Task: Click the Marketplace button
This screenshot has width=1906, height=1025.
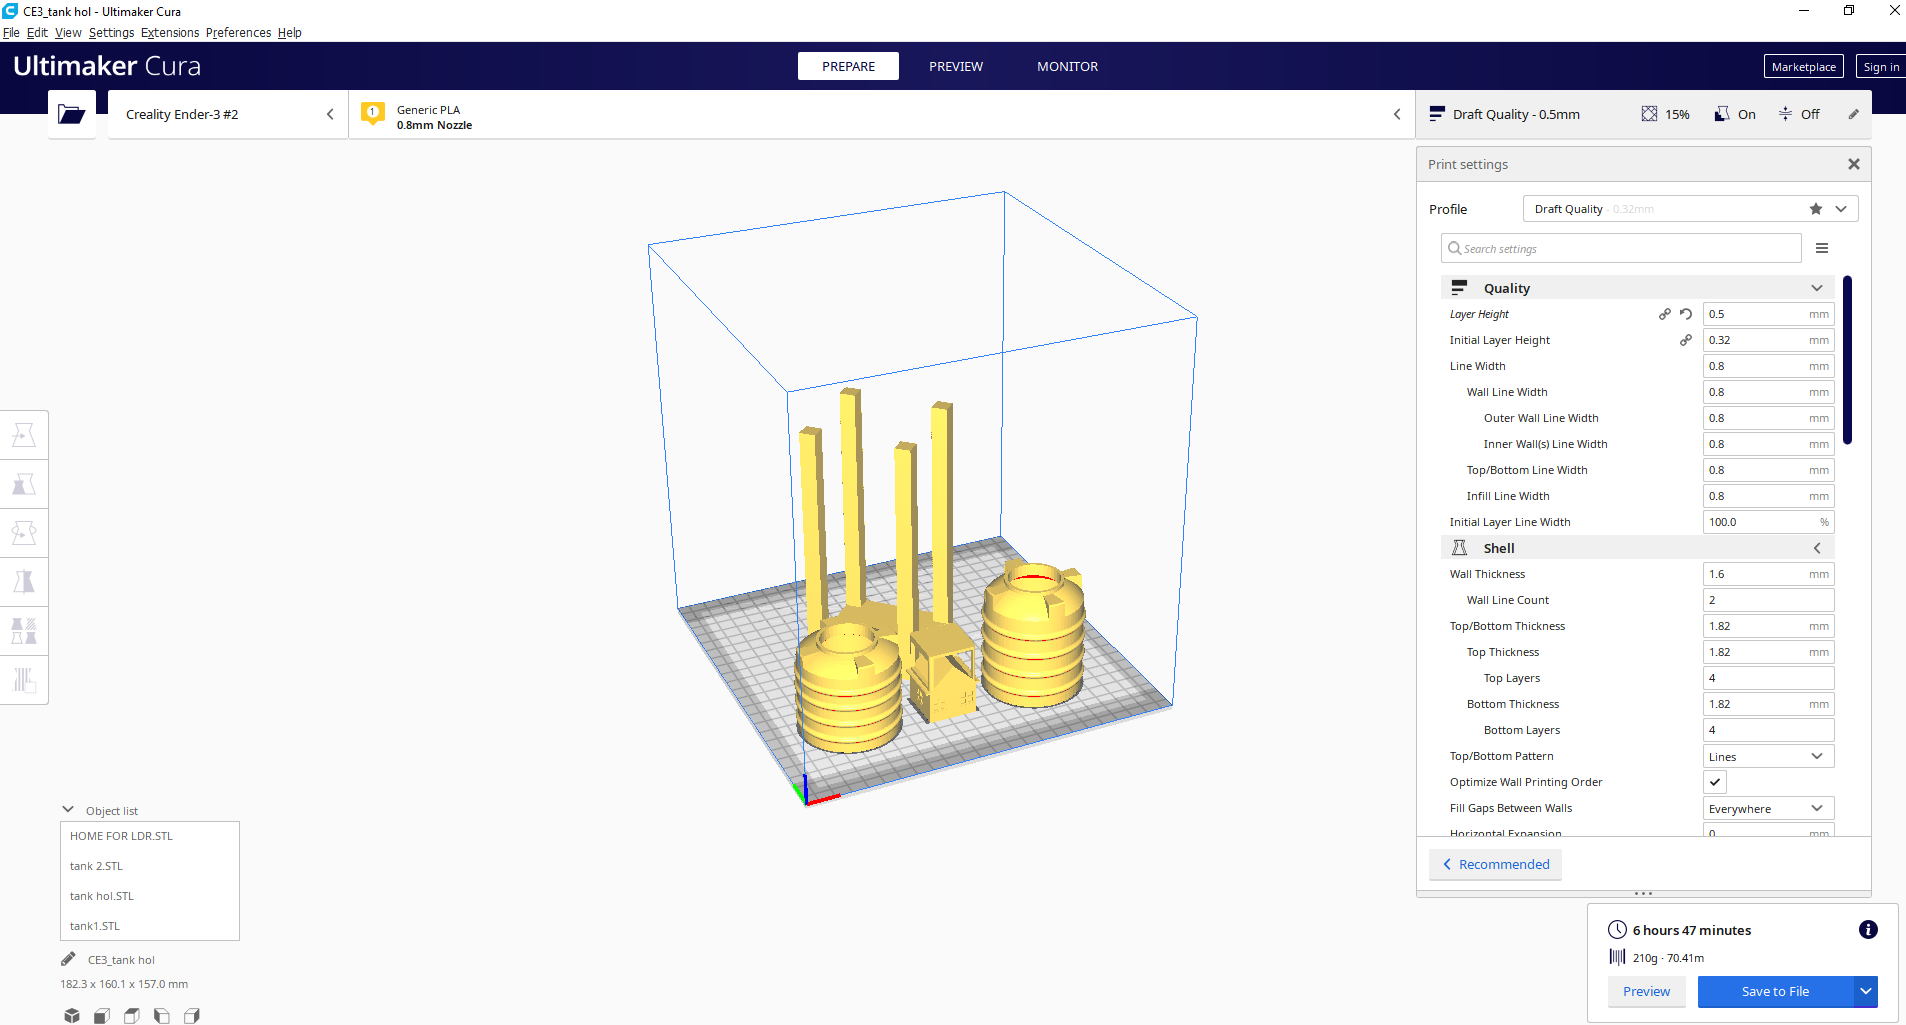Action: click(1804, 67)
